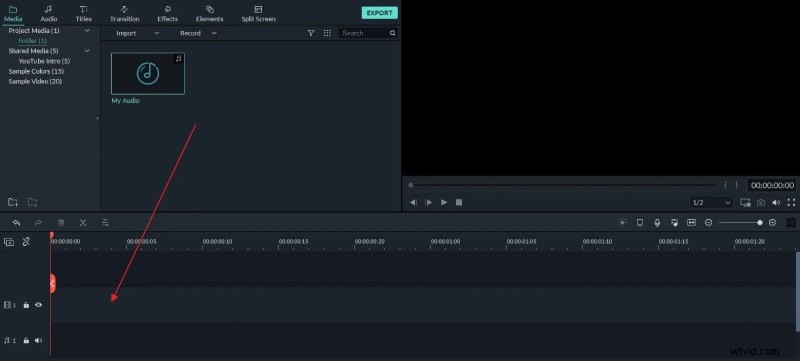Toggle the timeline track view columns icon
The height and width of the screenshot is (361, 800).
click(791, 223)
